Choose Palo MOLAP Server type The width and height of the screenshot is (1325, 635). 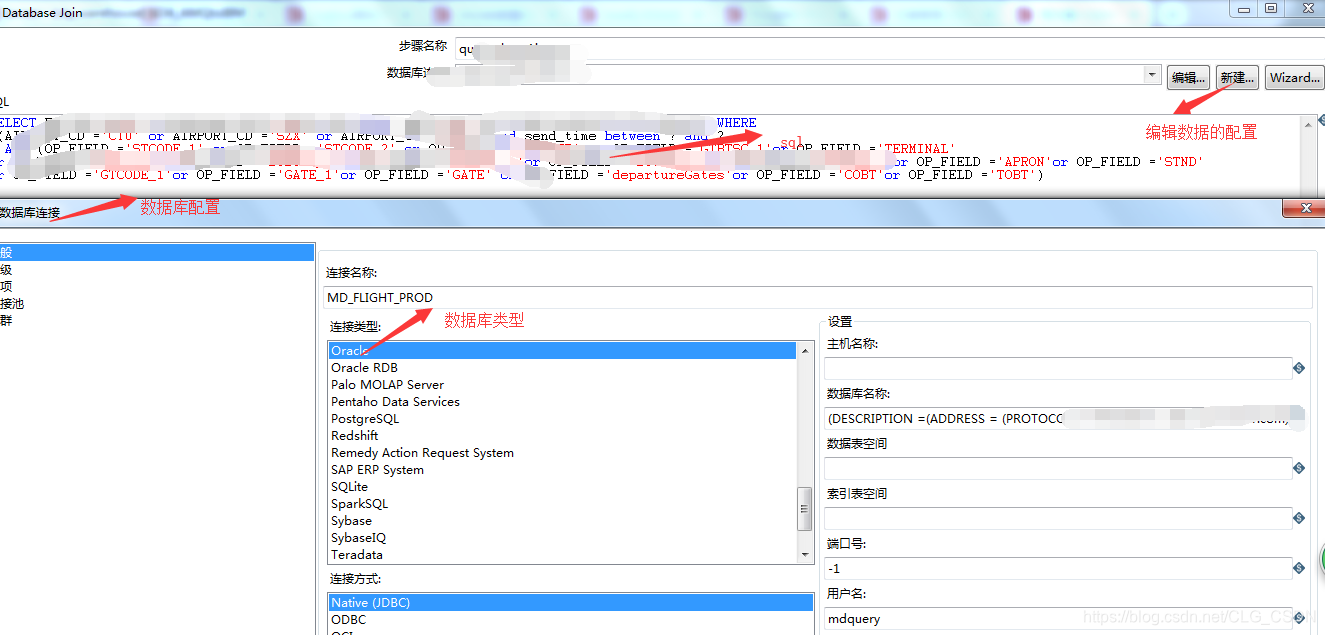pyautogui.click(x=562, y=385)
